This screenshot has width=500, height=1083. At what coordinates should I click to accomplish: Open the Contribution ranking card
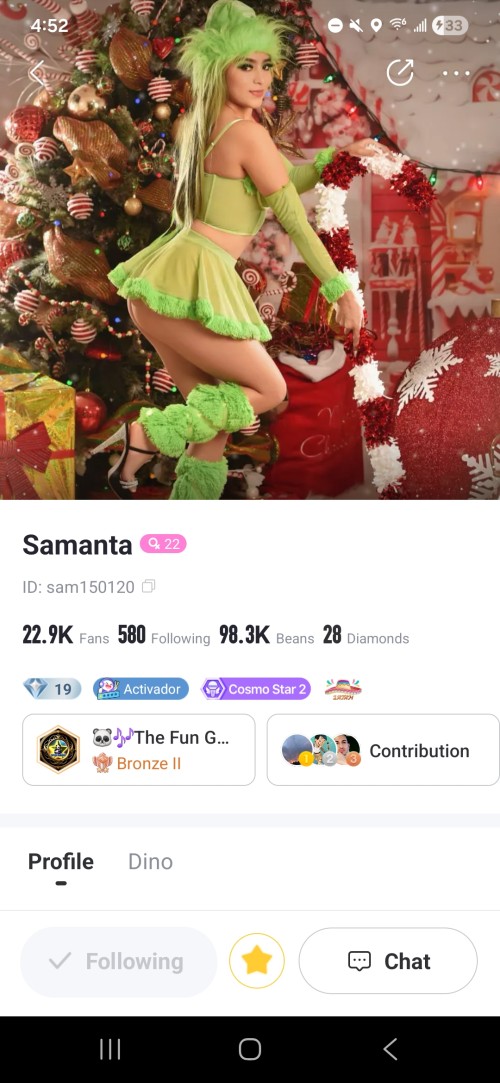[383, 750]
